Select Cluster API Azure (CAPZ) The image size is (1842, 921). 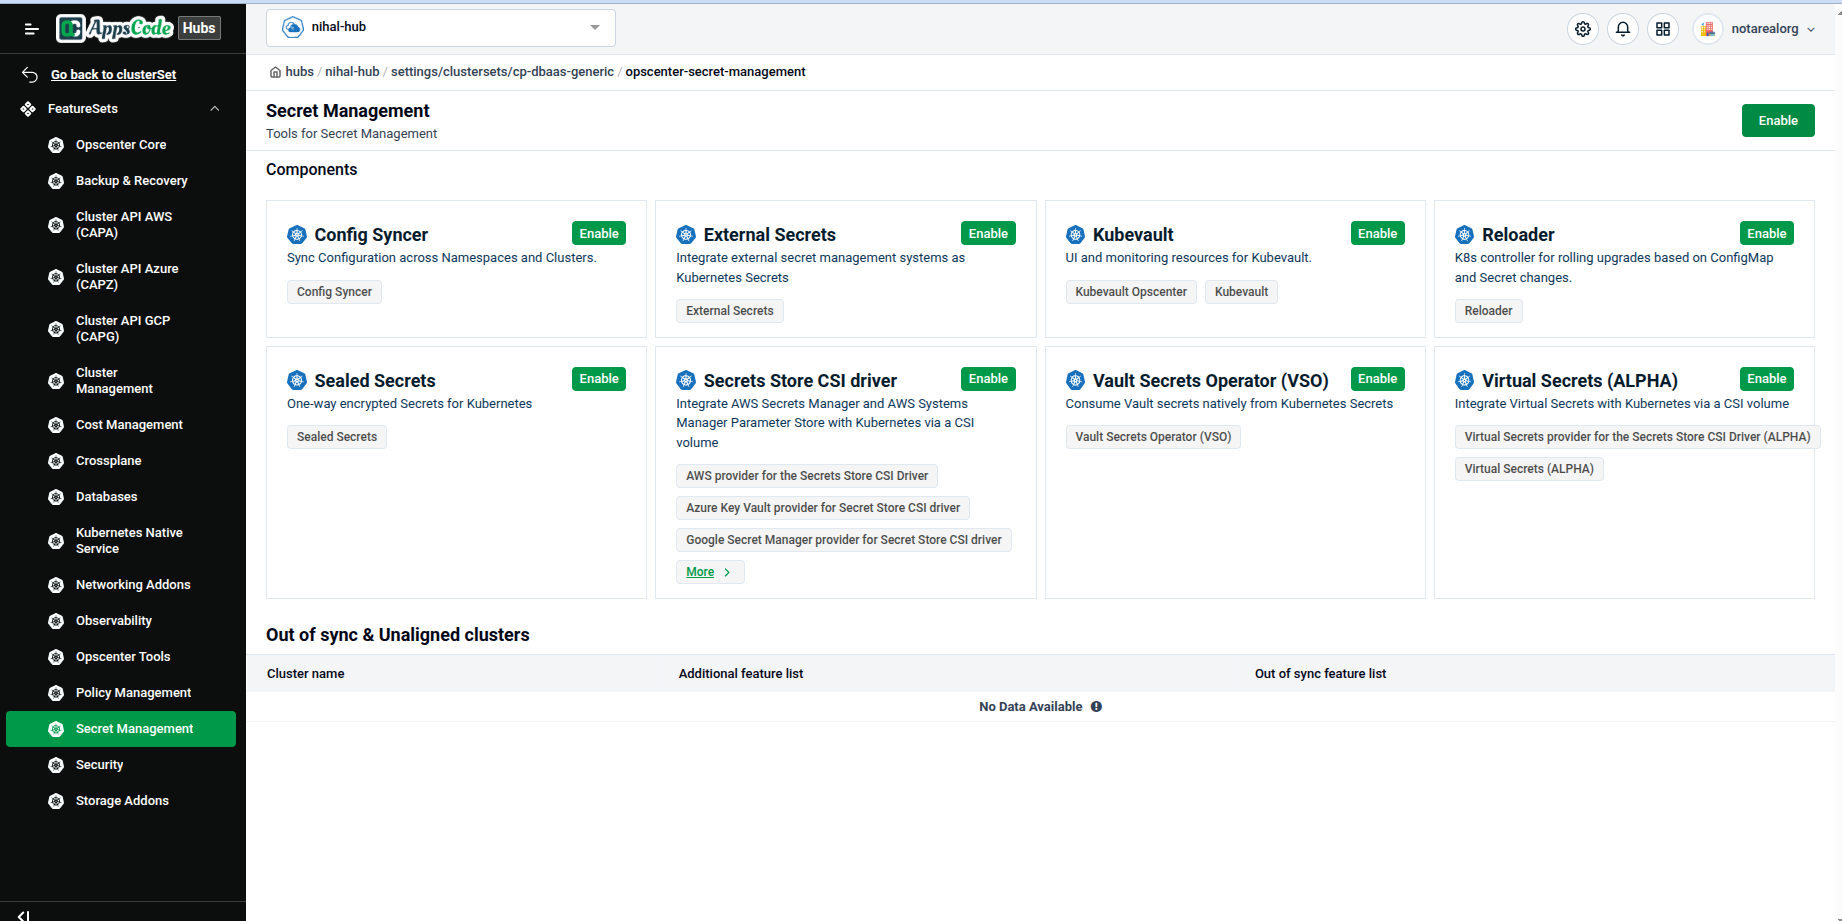121,277
